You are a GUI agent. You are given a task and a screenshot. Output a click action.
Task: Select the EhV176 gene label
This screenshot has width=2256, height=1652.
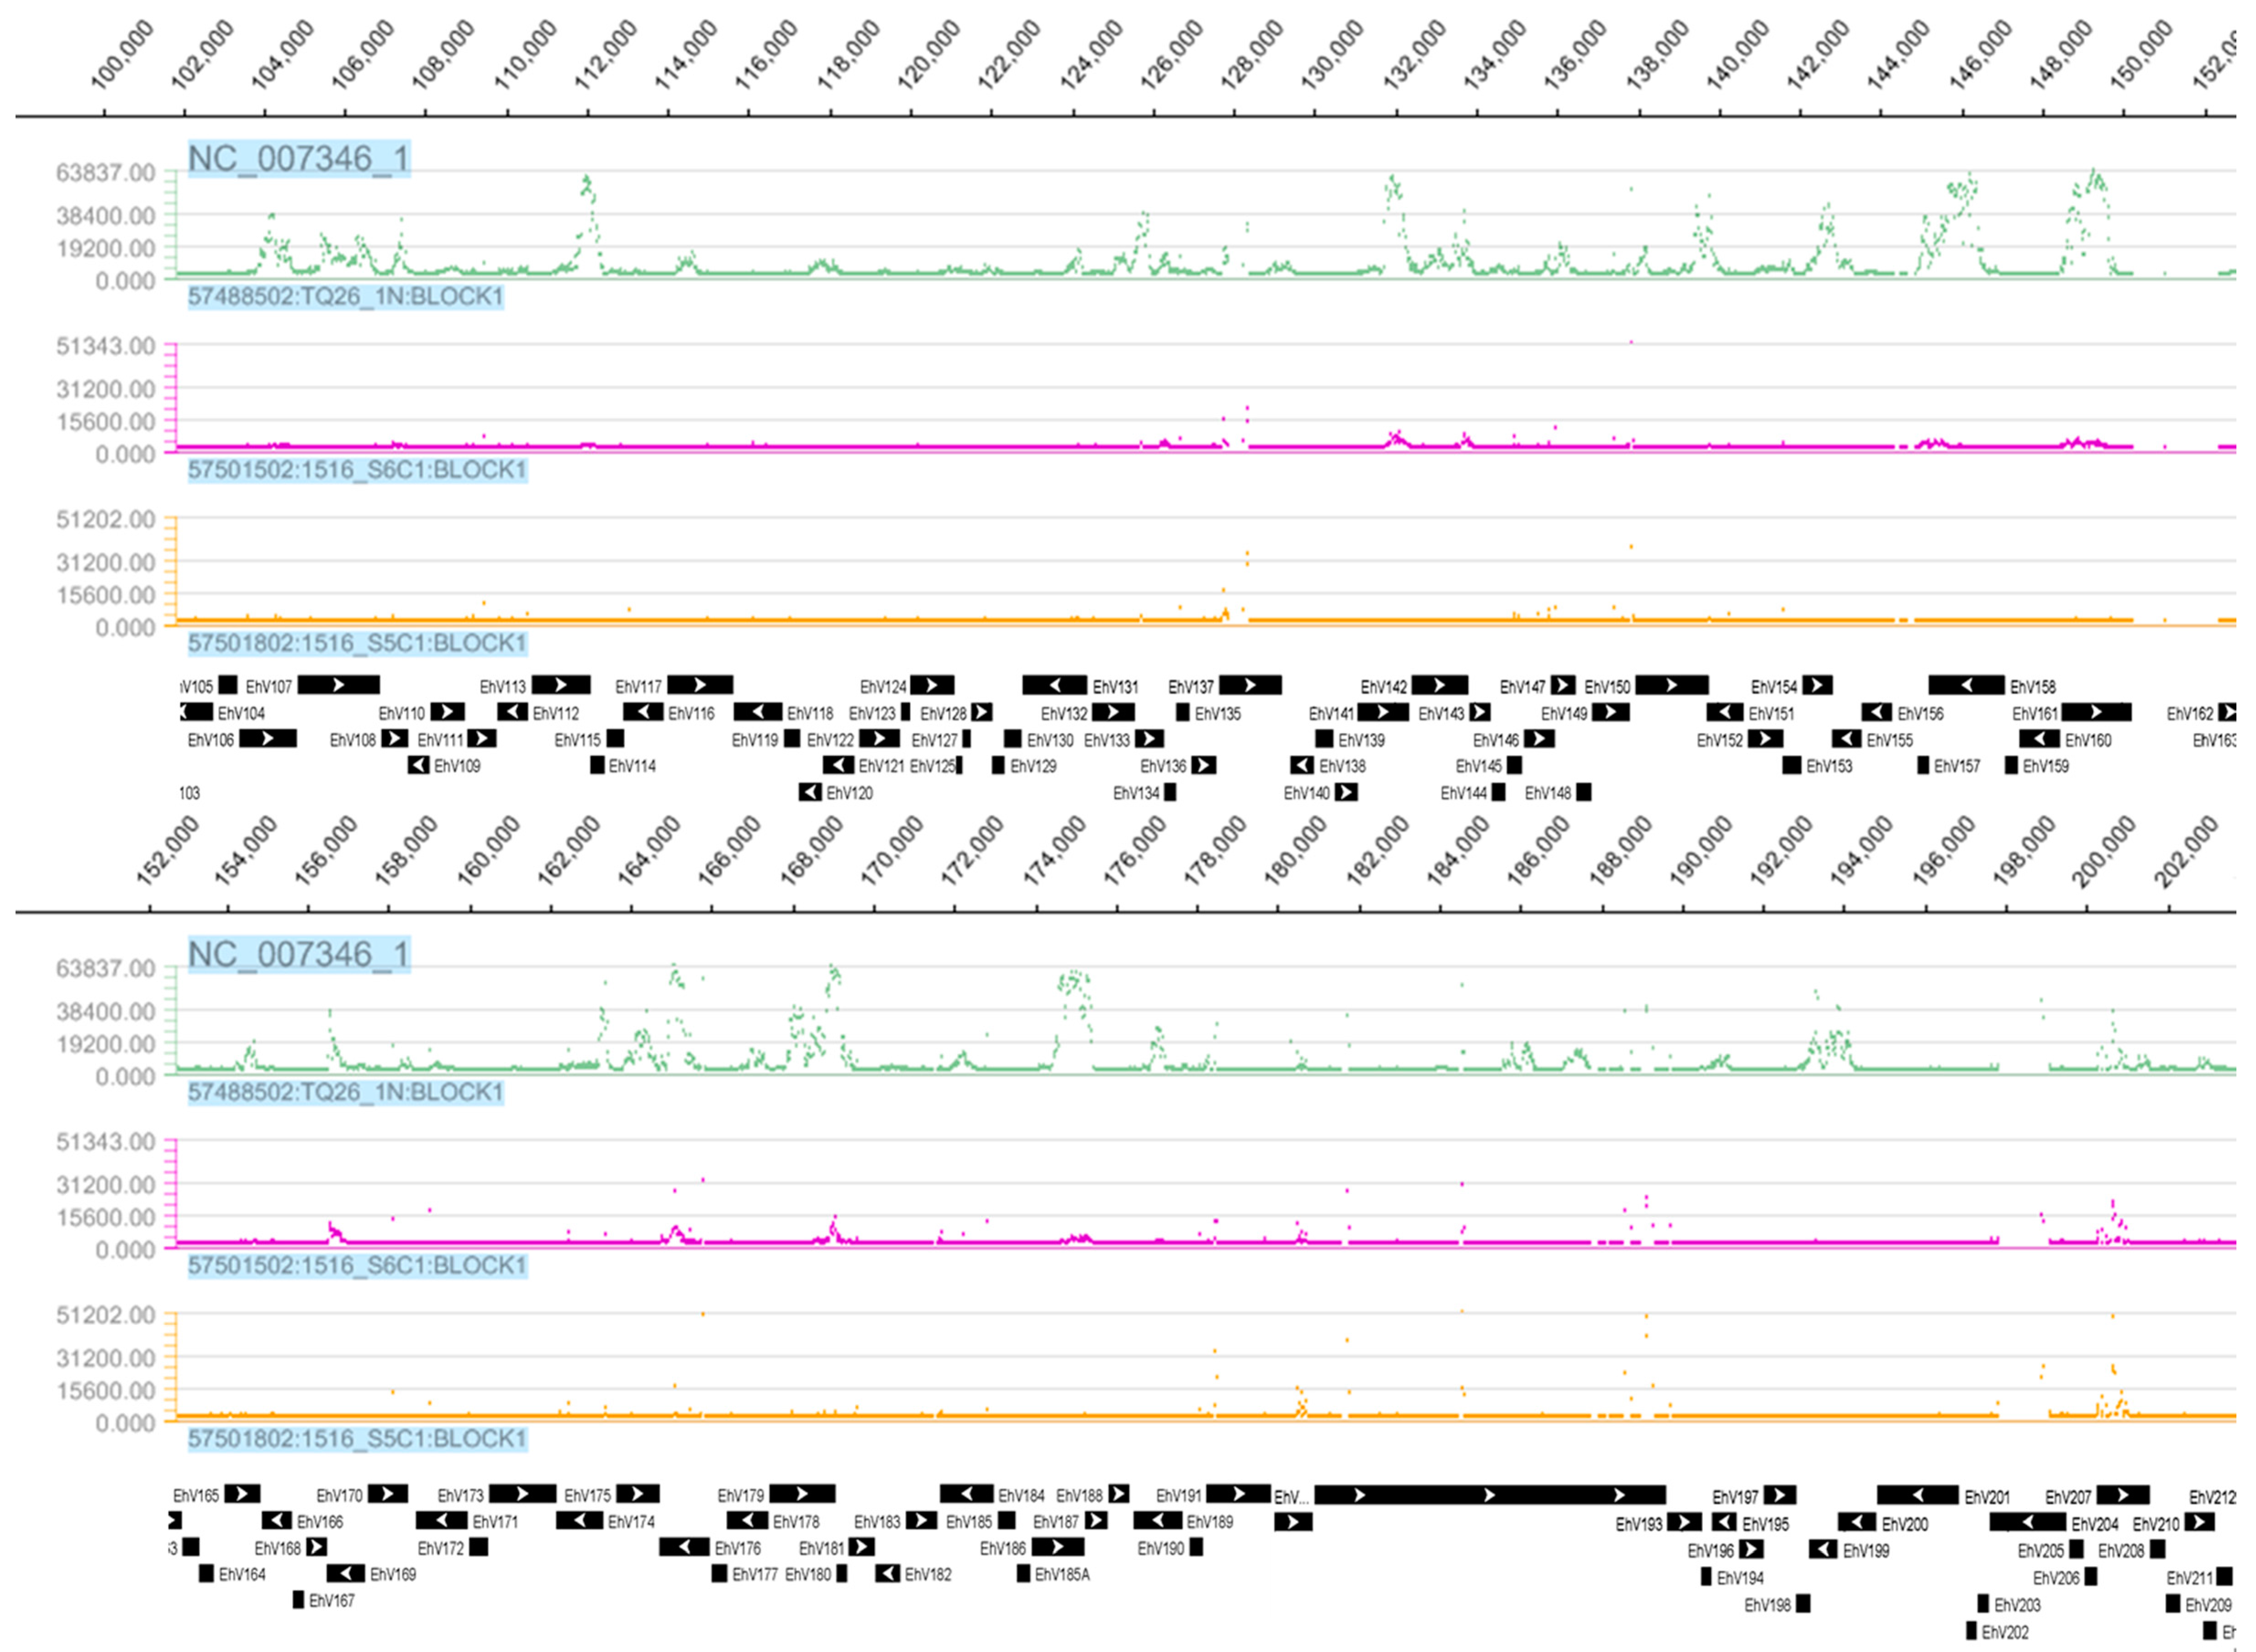click(738, 1549)
